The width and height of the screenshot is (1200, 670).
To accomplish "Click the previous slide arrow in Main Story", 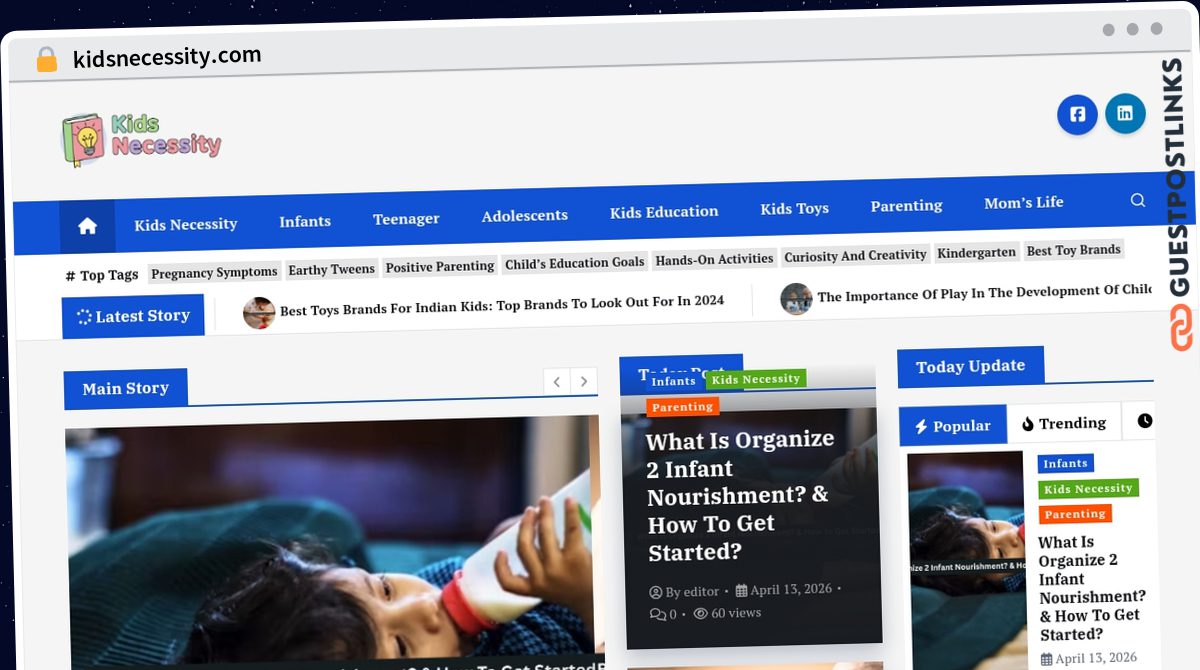I will pyautogui.click(x=557, y=382).
